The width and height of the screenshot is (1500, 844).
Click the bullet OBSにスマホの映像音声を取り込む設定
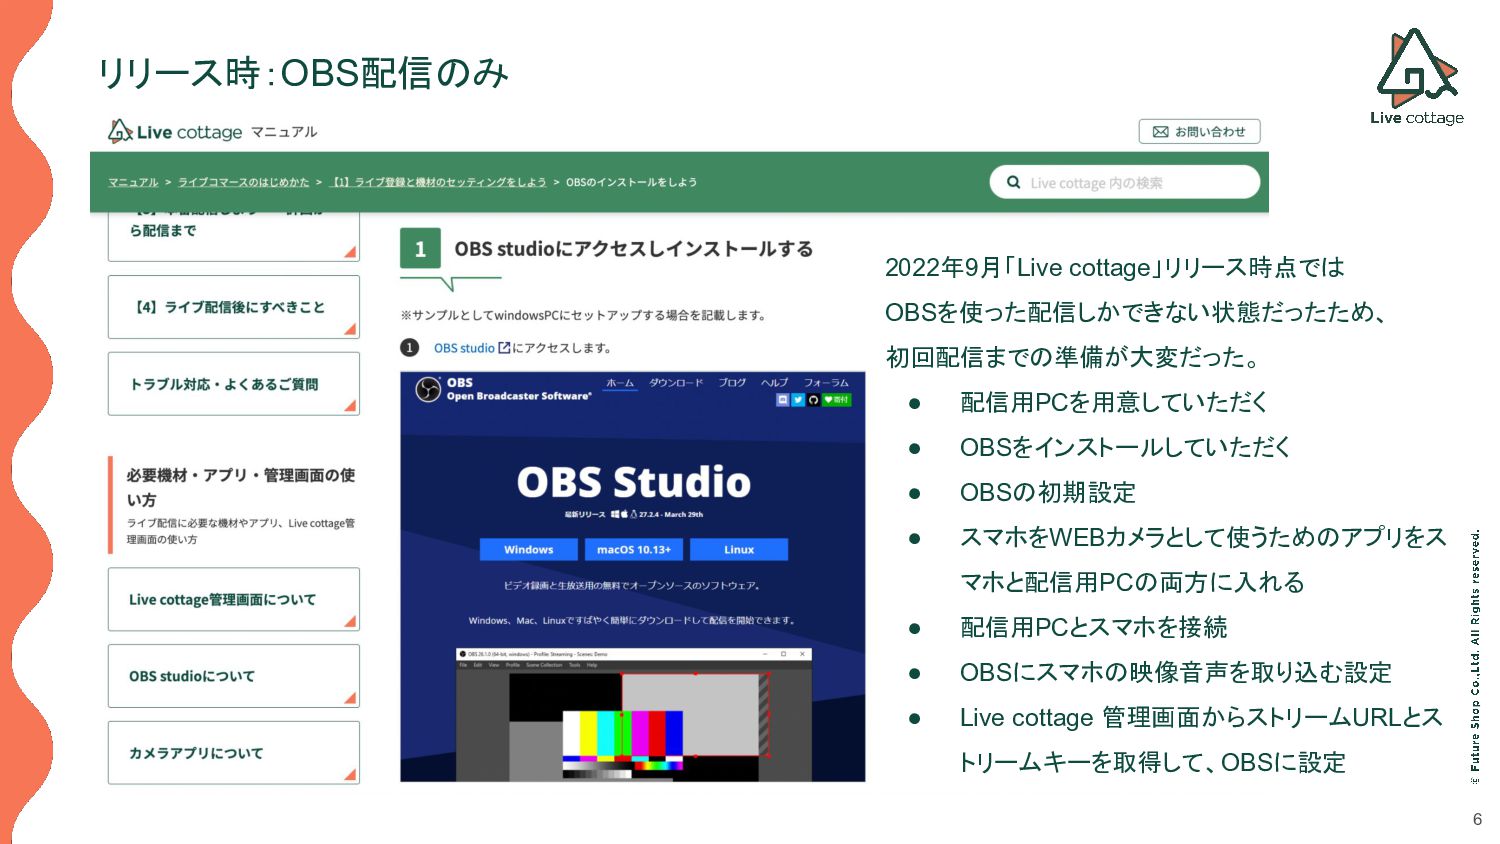click(x=1176, y=672)
